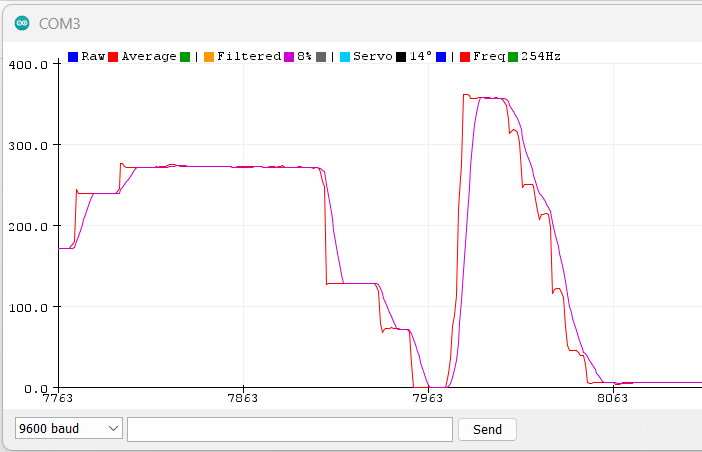Click the Filtered legend text label

pyautogui.click(x=249, y=57)
